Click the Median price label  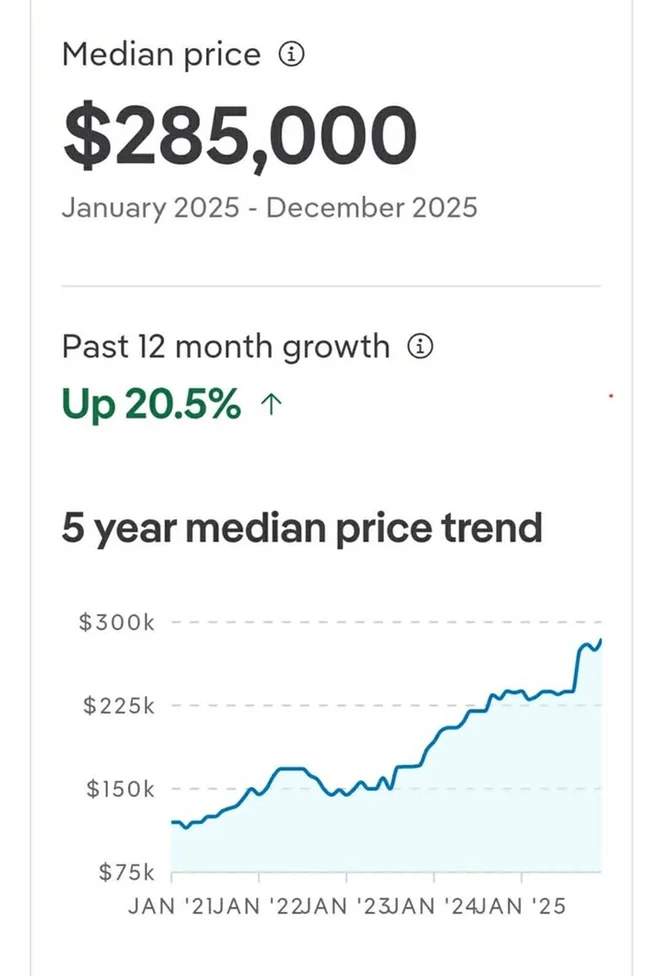[161, 56]
